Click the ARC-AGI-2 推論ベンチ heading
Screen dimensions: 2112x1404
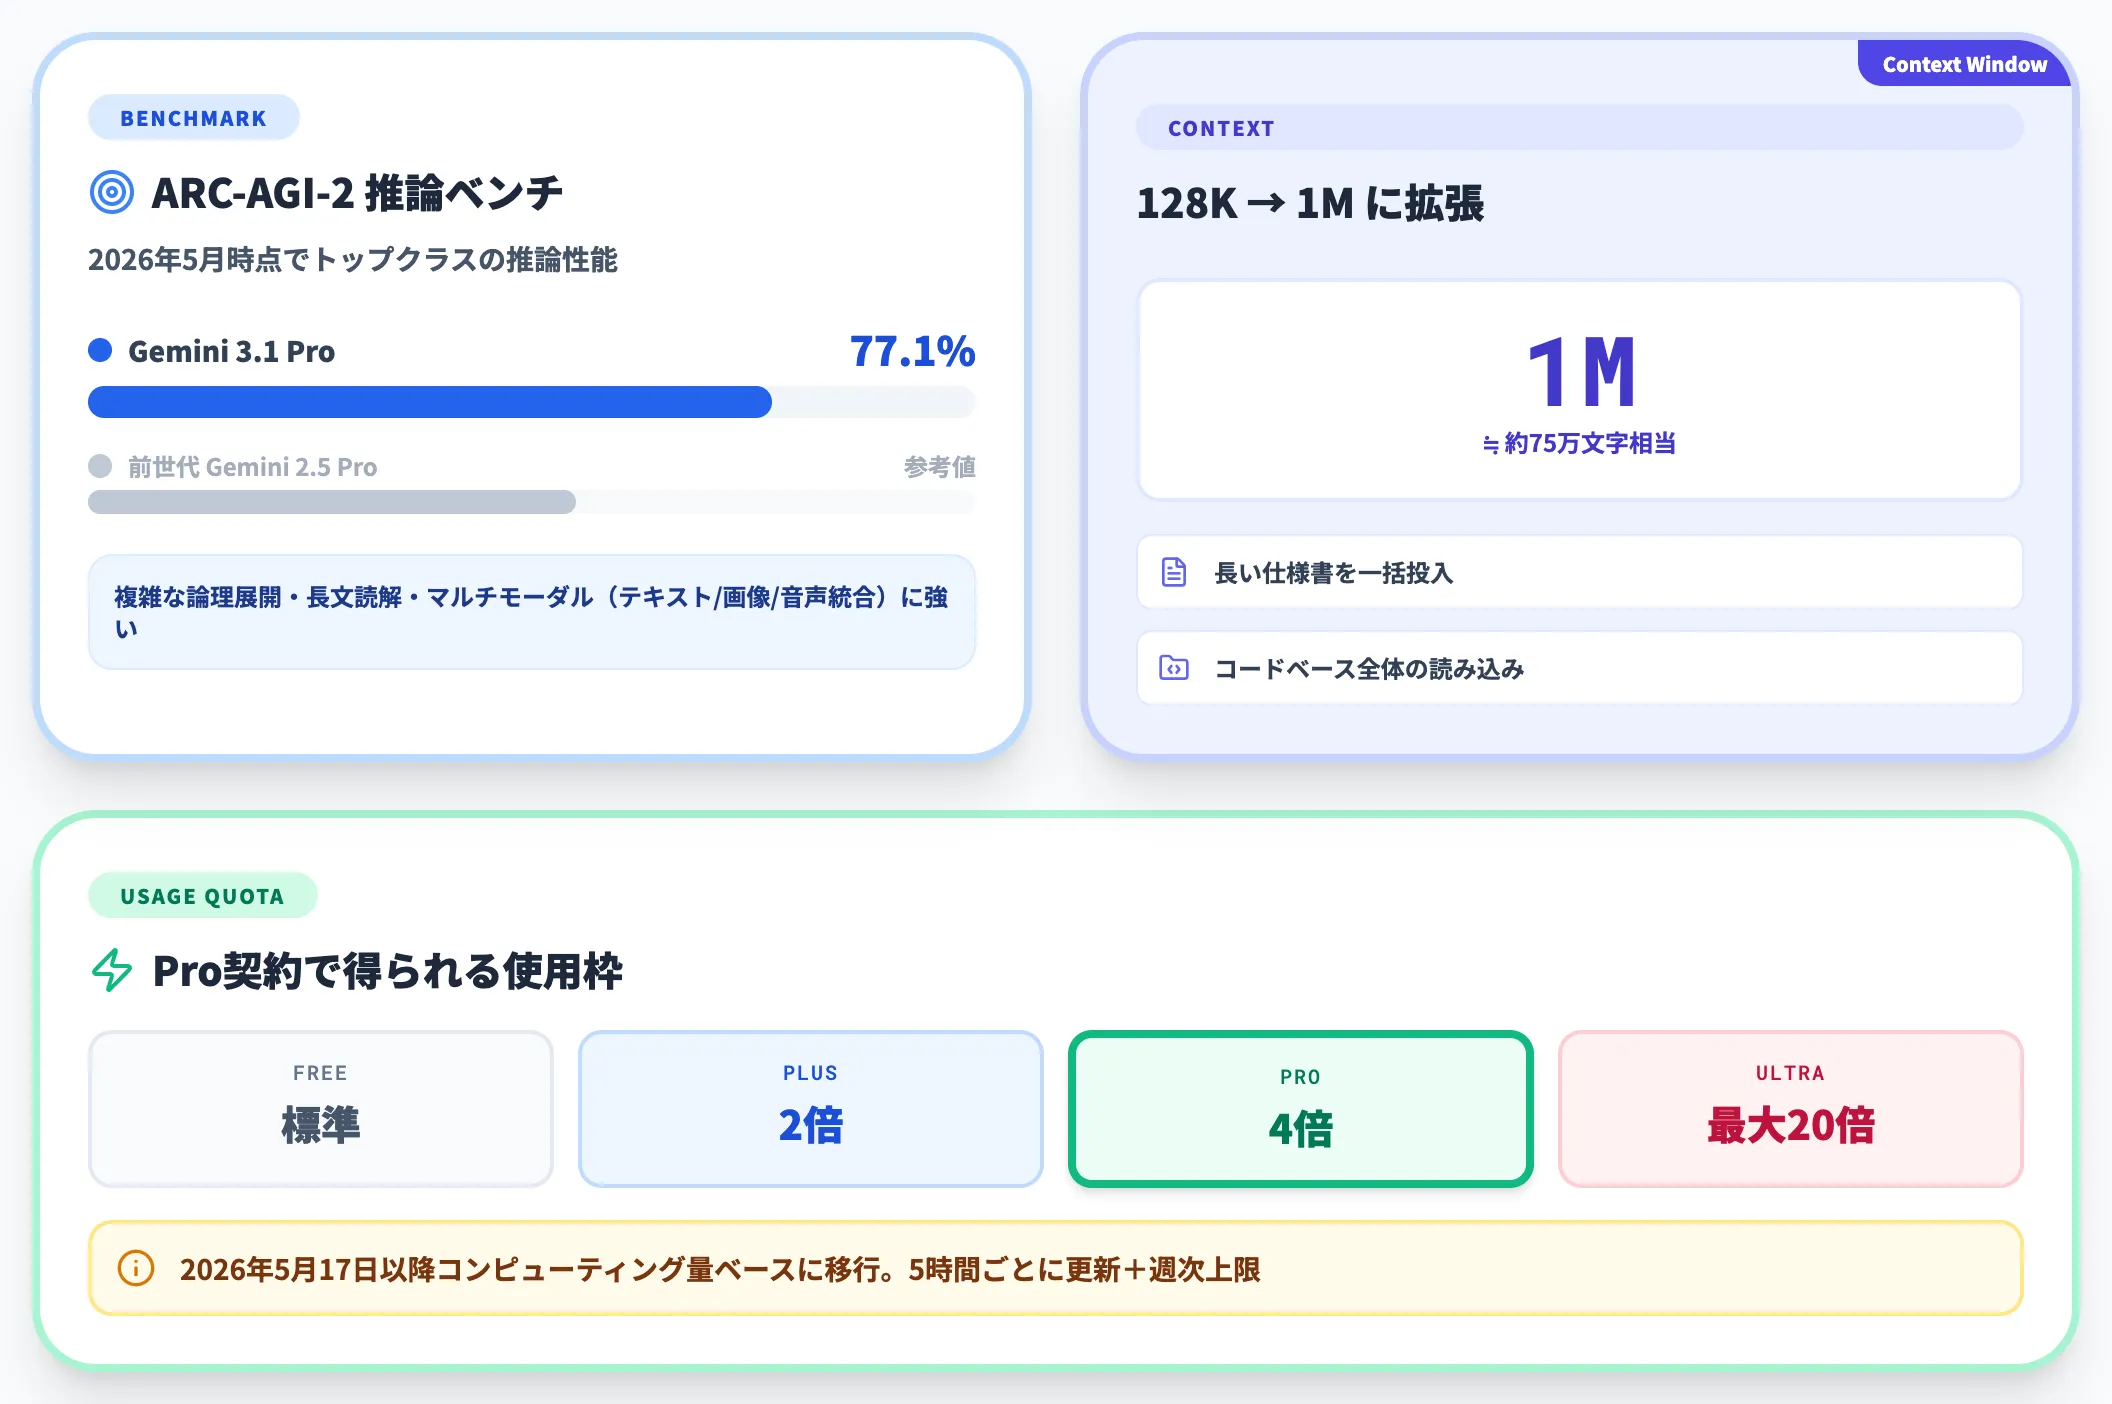pos(357,193)
